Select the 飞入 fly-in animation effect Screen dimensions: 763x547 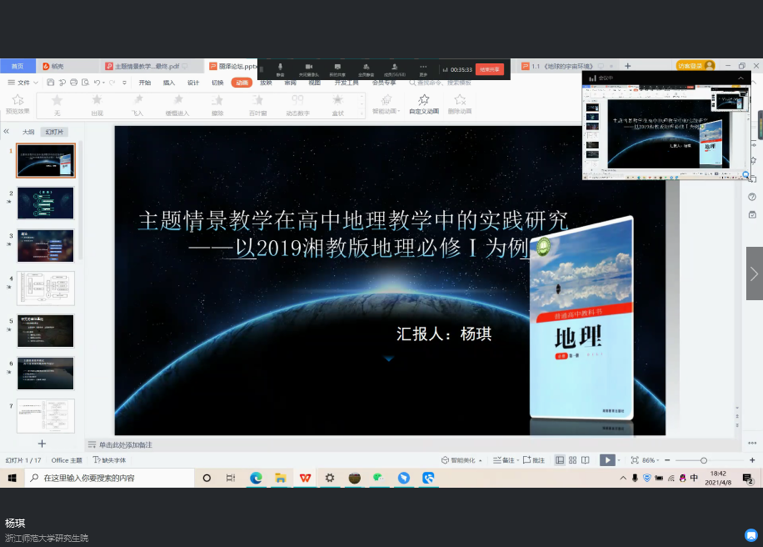pos(137,103)
